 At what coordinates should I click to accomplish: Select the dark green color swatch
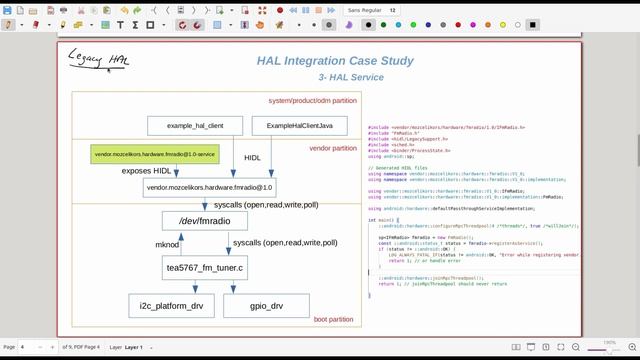click(383, 25)
